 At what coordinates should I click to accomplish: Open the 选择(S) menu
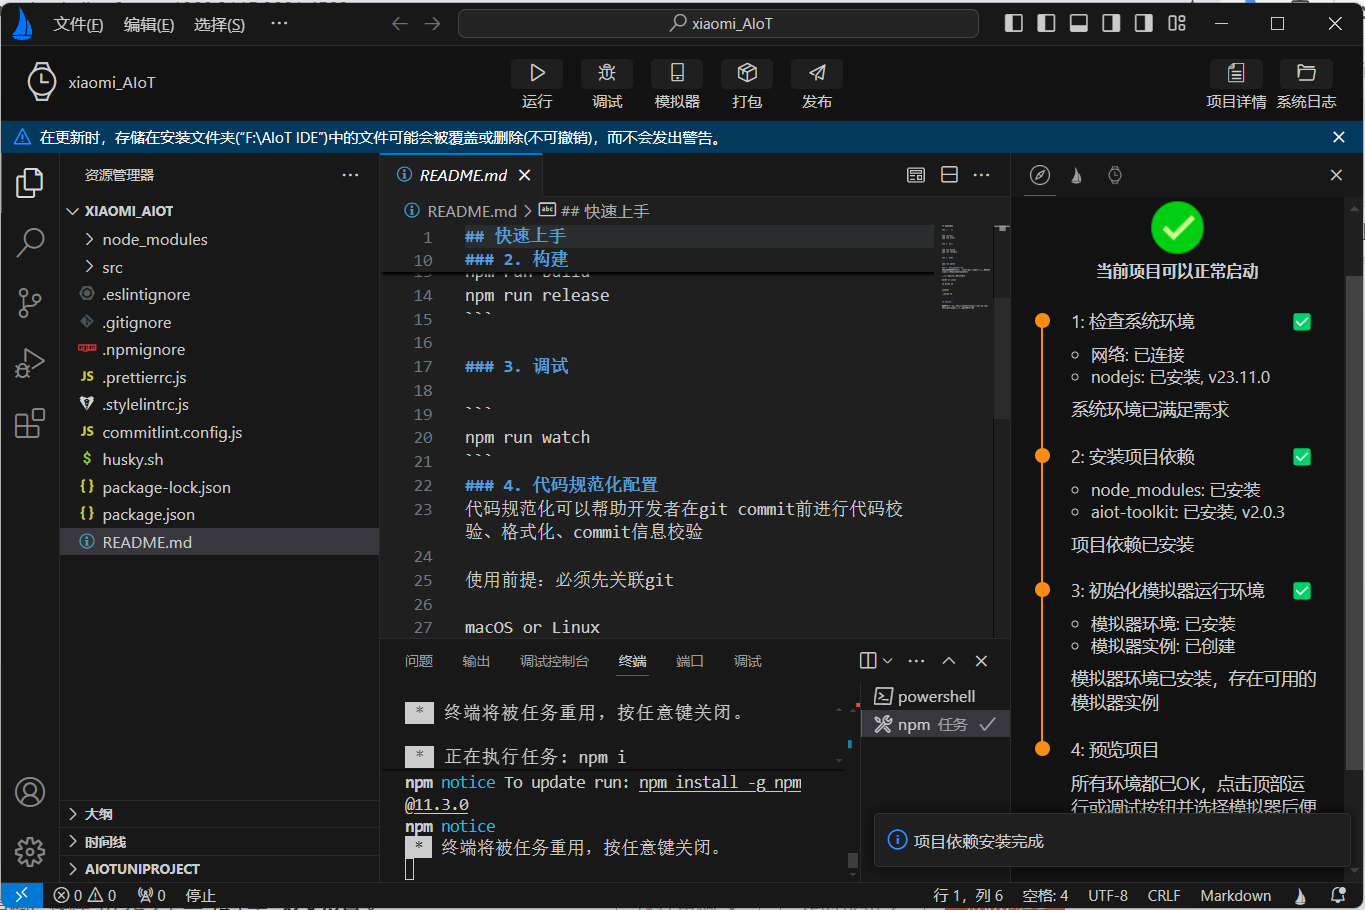219,24
